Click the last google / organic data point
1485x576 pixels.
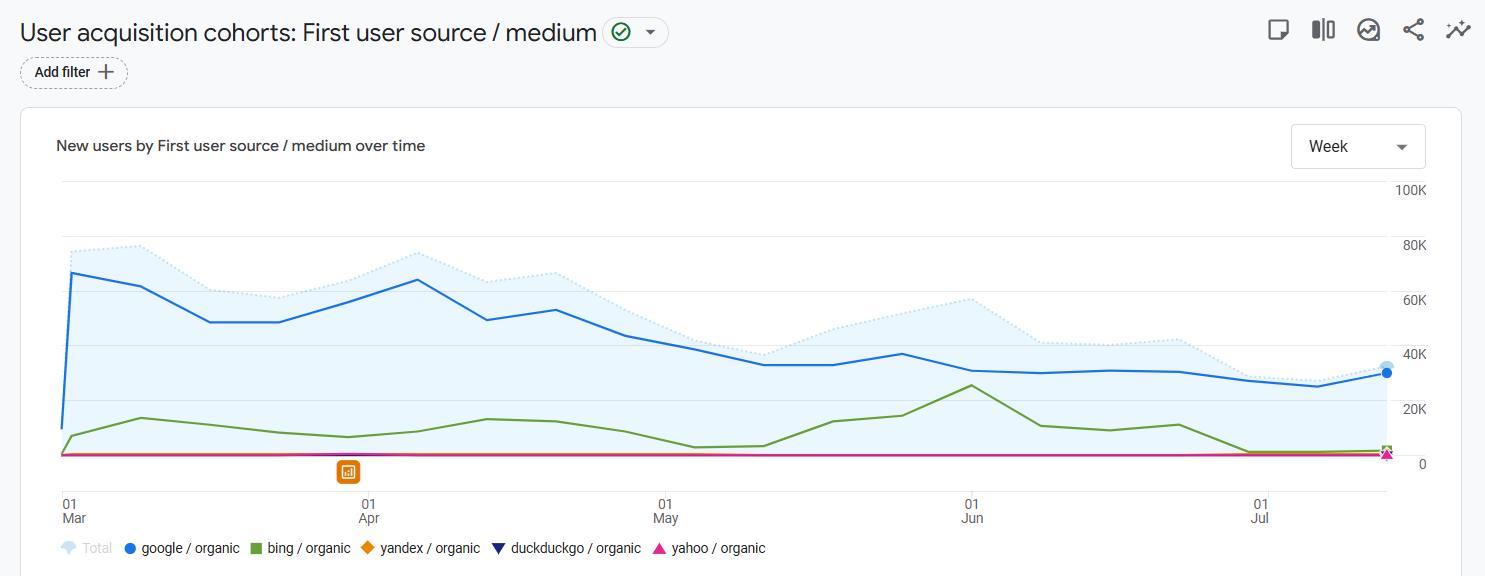1387,373
